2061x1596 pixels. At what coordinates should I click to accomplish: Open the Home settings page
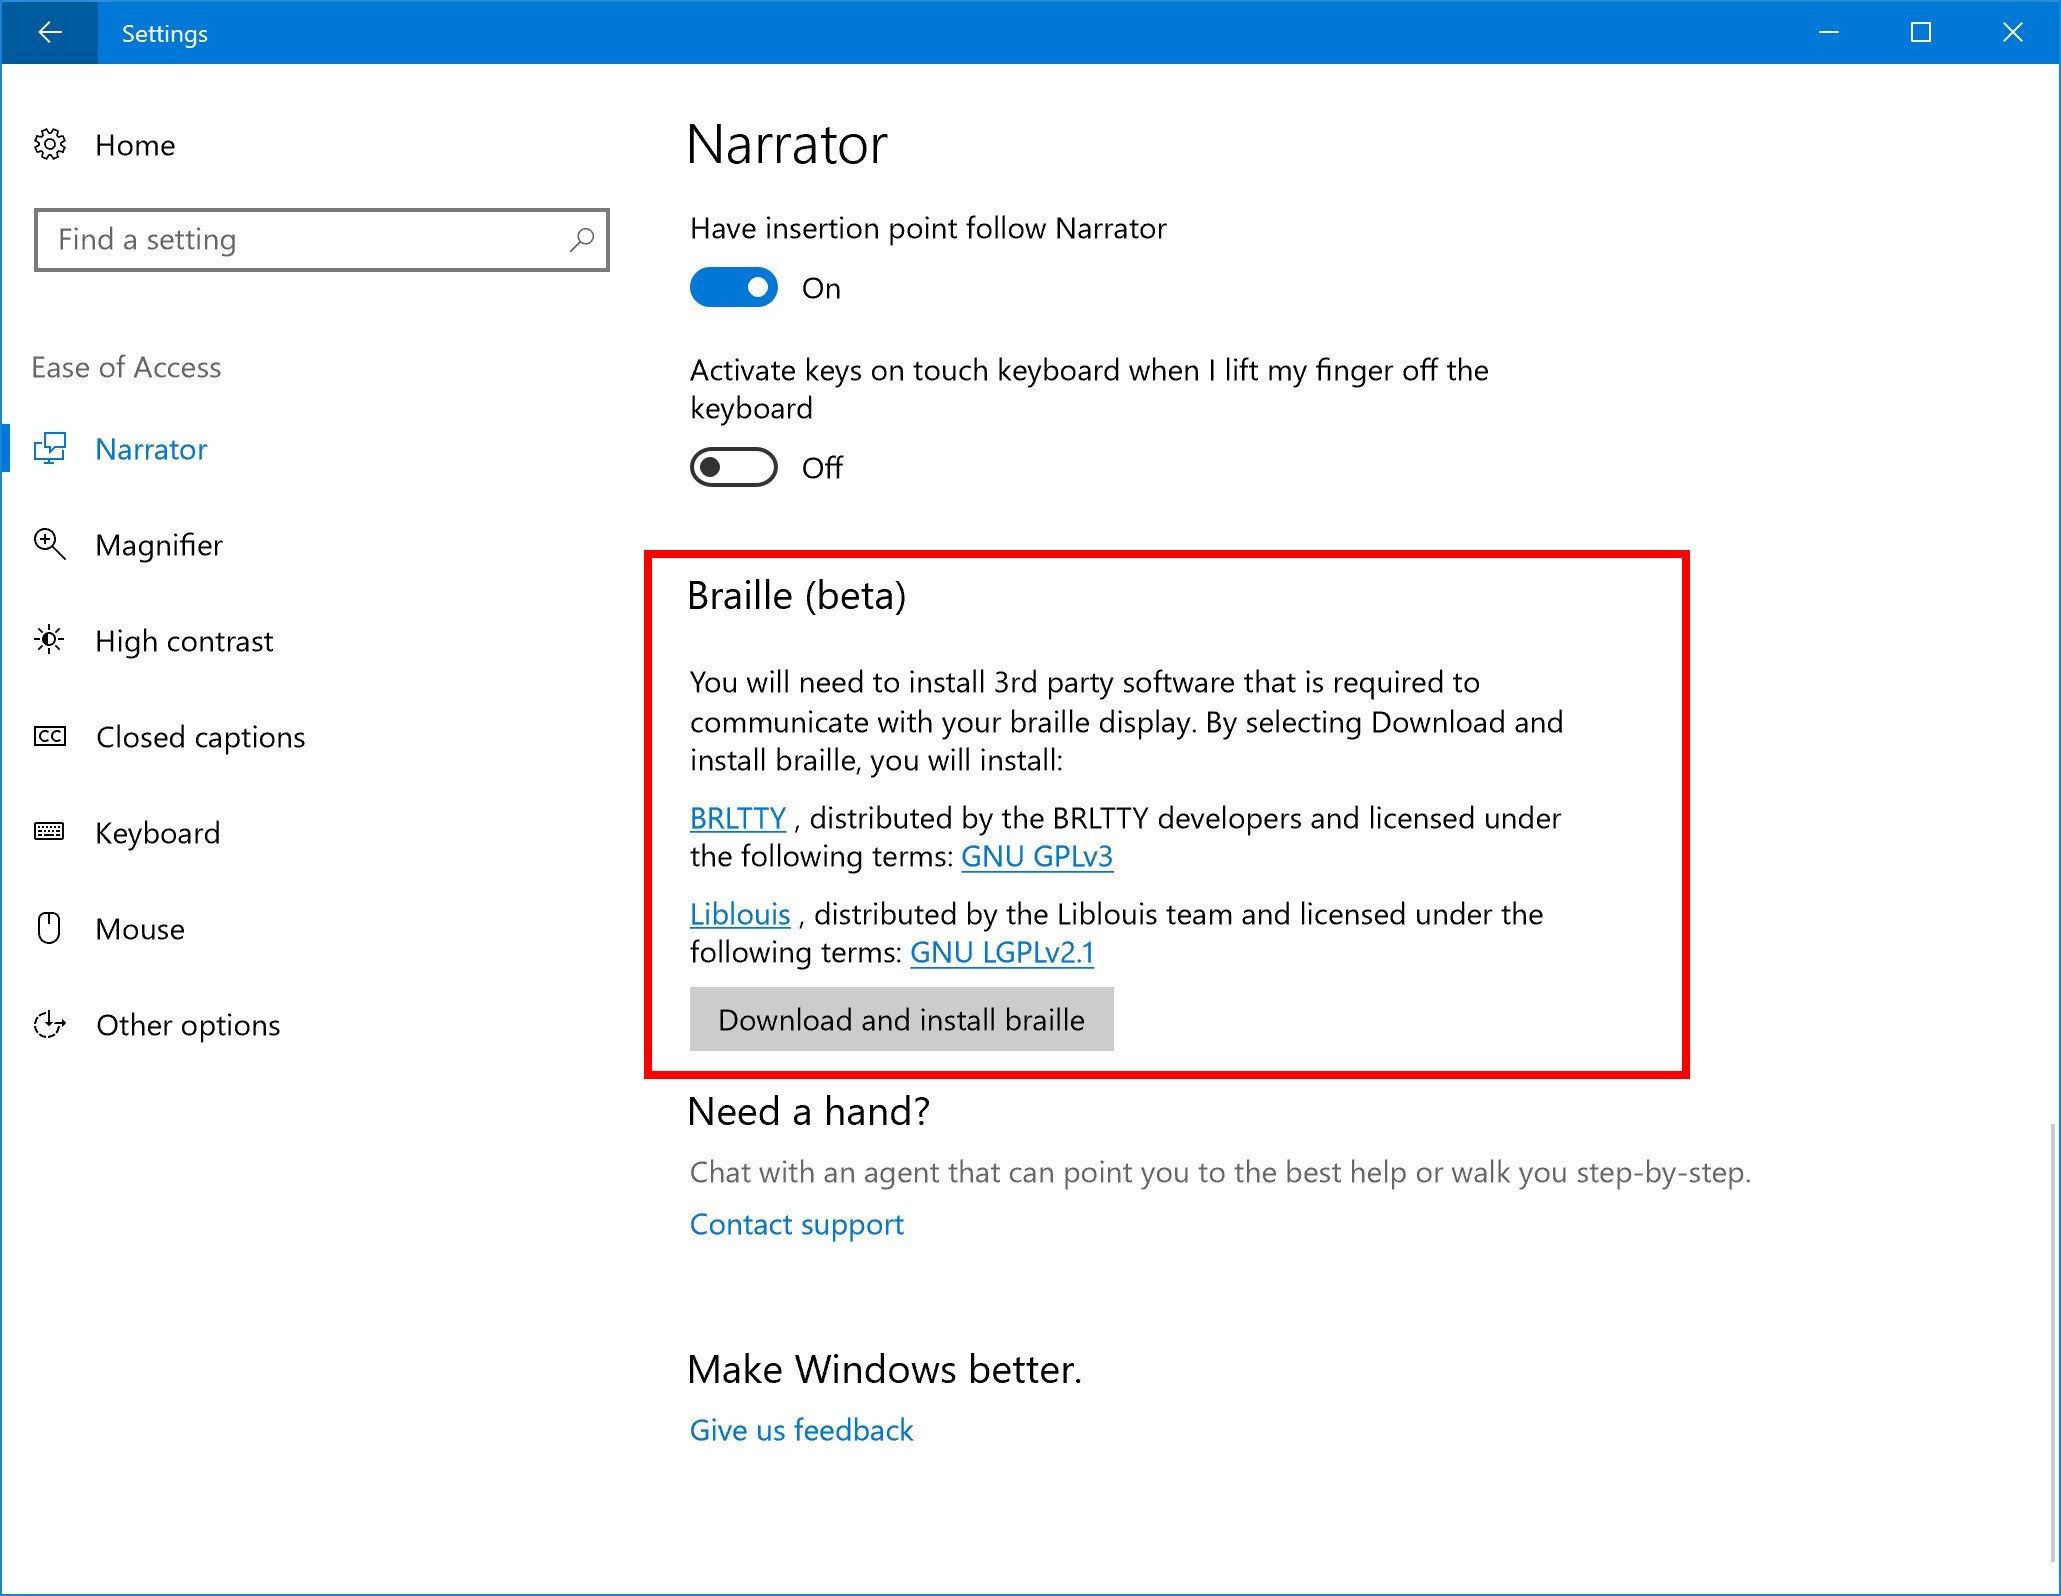(x=135, y=144)
